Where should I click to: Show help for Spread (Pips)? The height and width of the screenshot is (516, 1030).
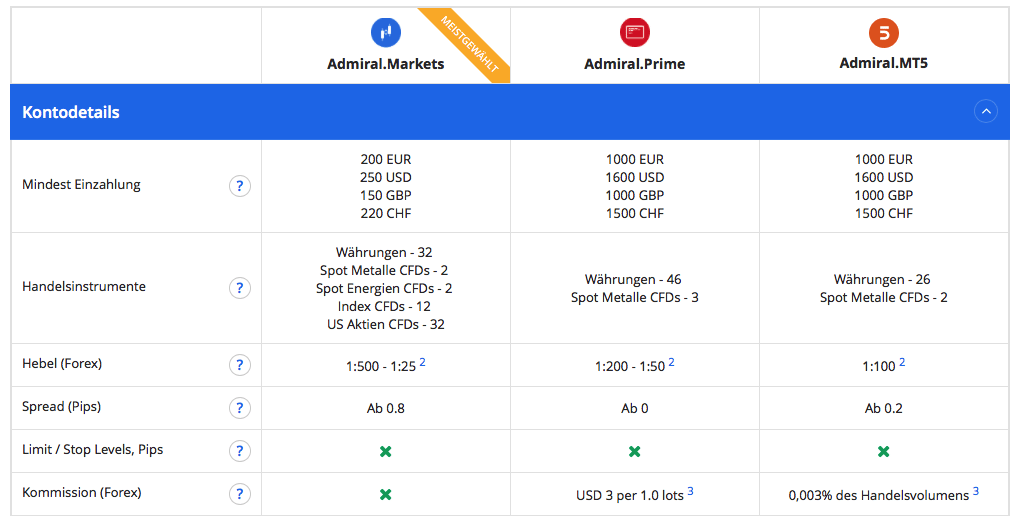pos(240,408)
